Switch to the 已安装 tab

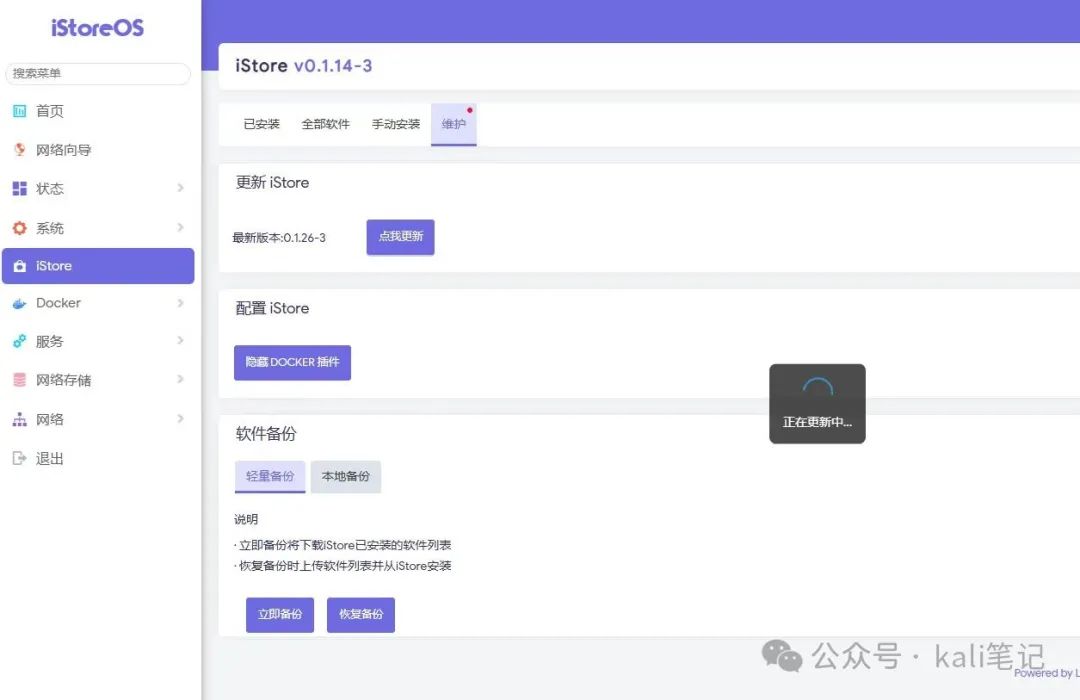(x=261, y=124)
